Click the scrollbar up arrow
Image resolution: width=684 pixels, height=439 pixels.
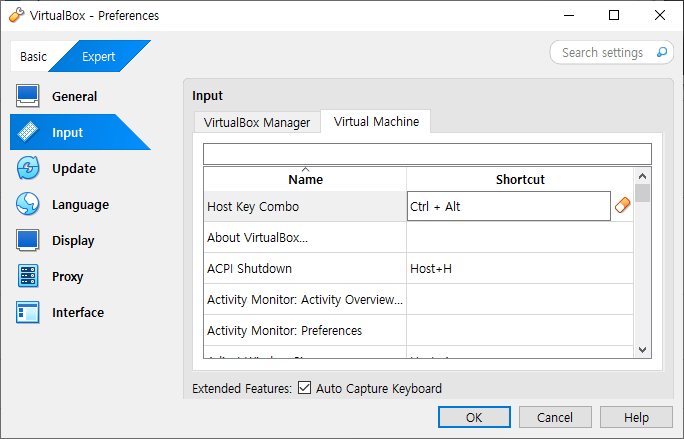coord(642,176)
